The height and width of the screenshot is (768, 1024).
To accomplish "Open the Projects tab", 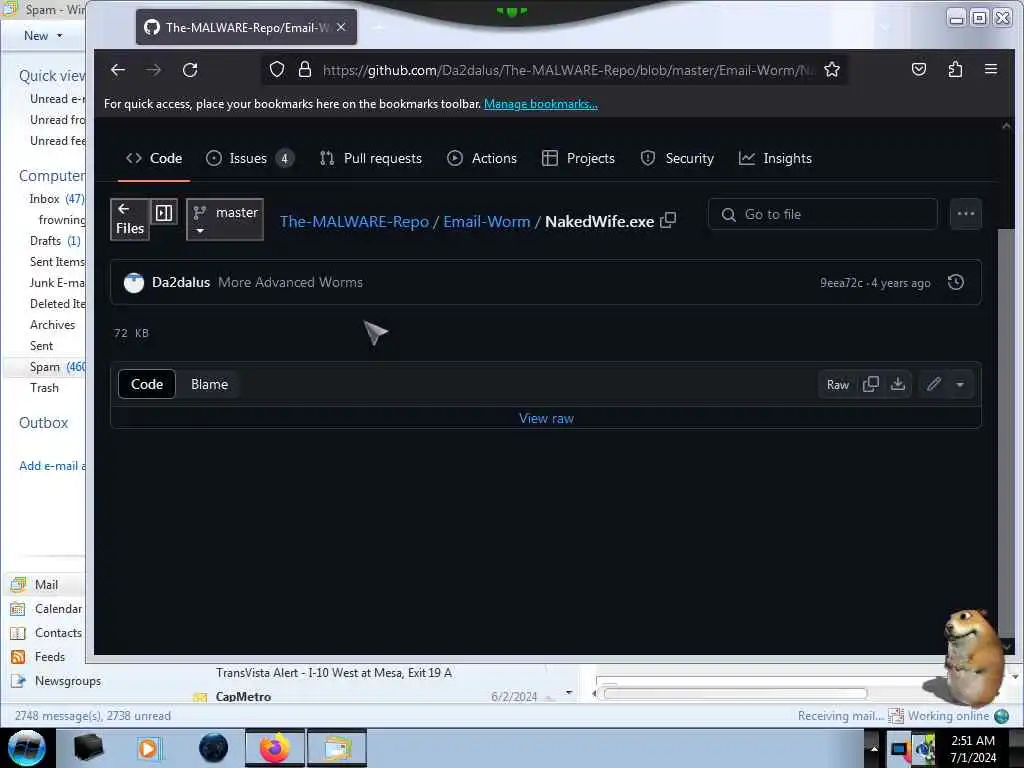I will coord(579,158).
